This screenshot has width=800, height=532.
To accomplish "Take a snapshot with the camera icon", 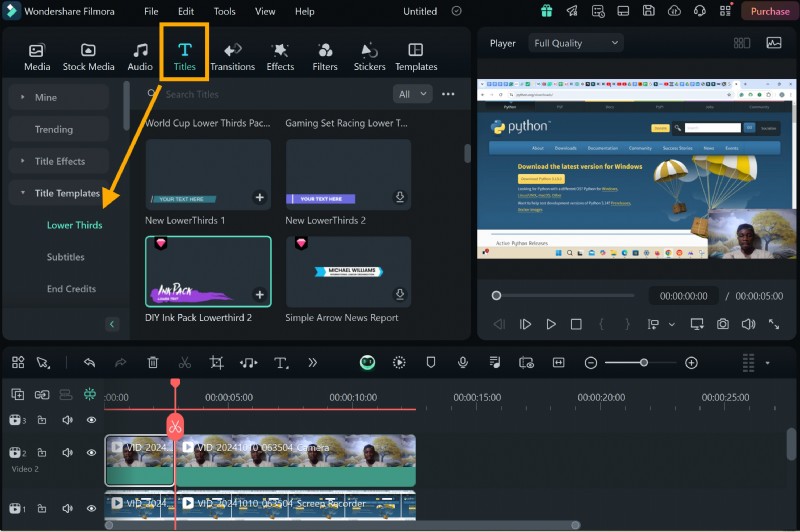I will click(x=722, y=324).
